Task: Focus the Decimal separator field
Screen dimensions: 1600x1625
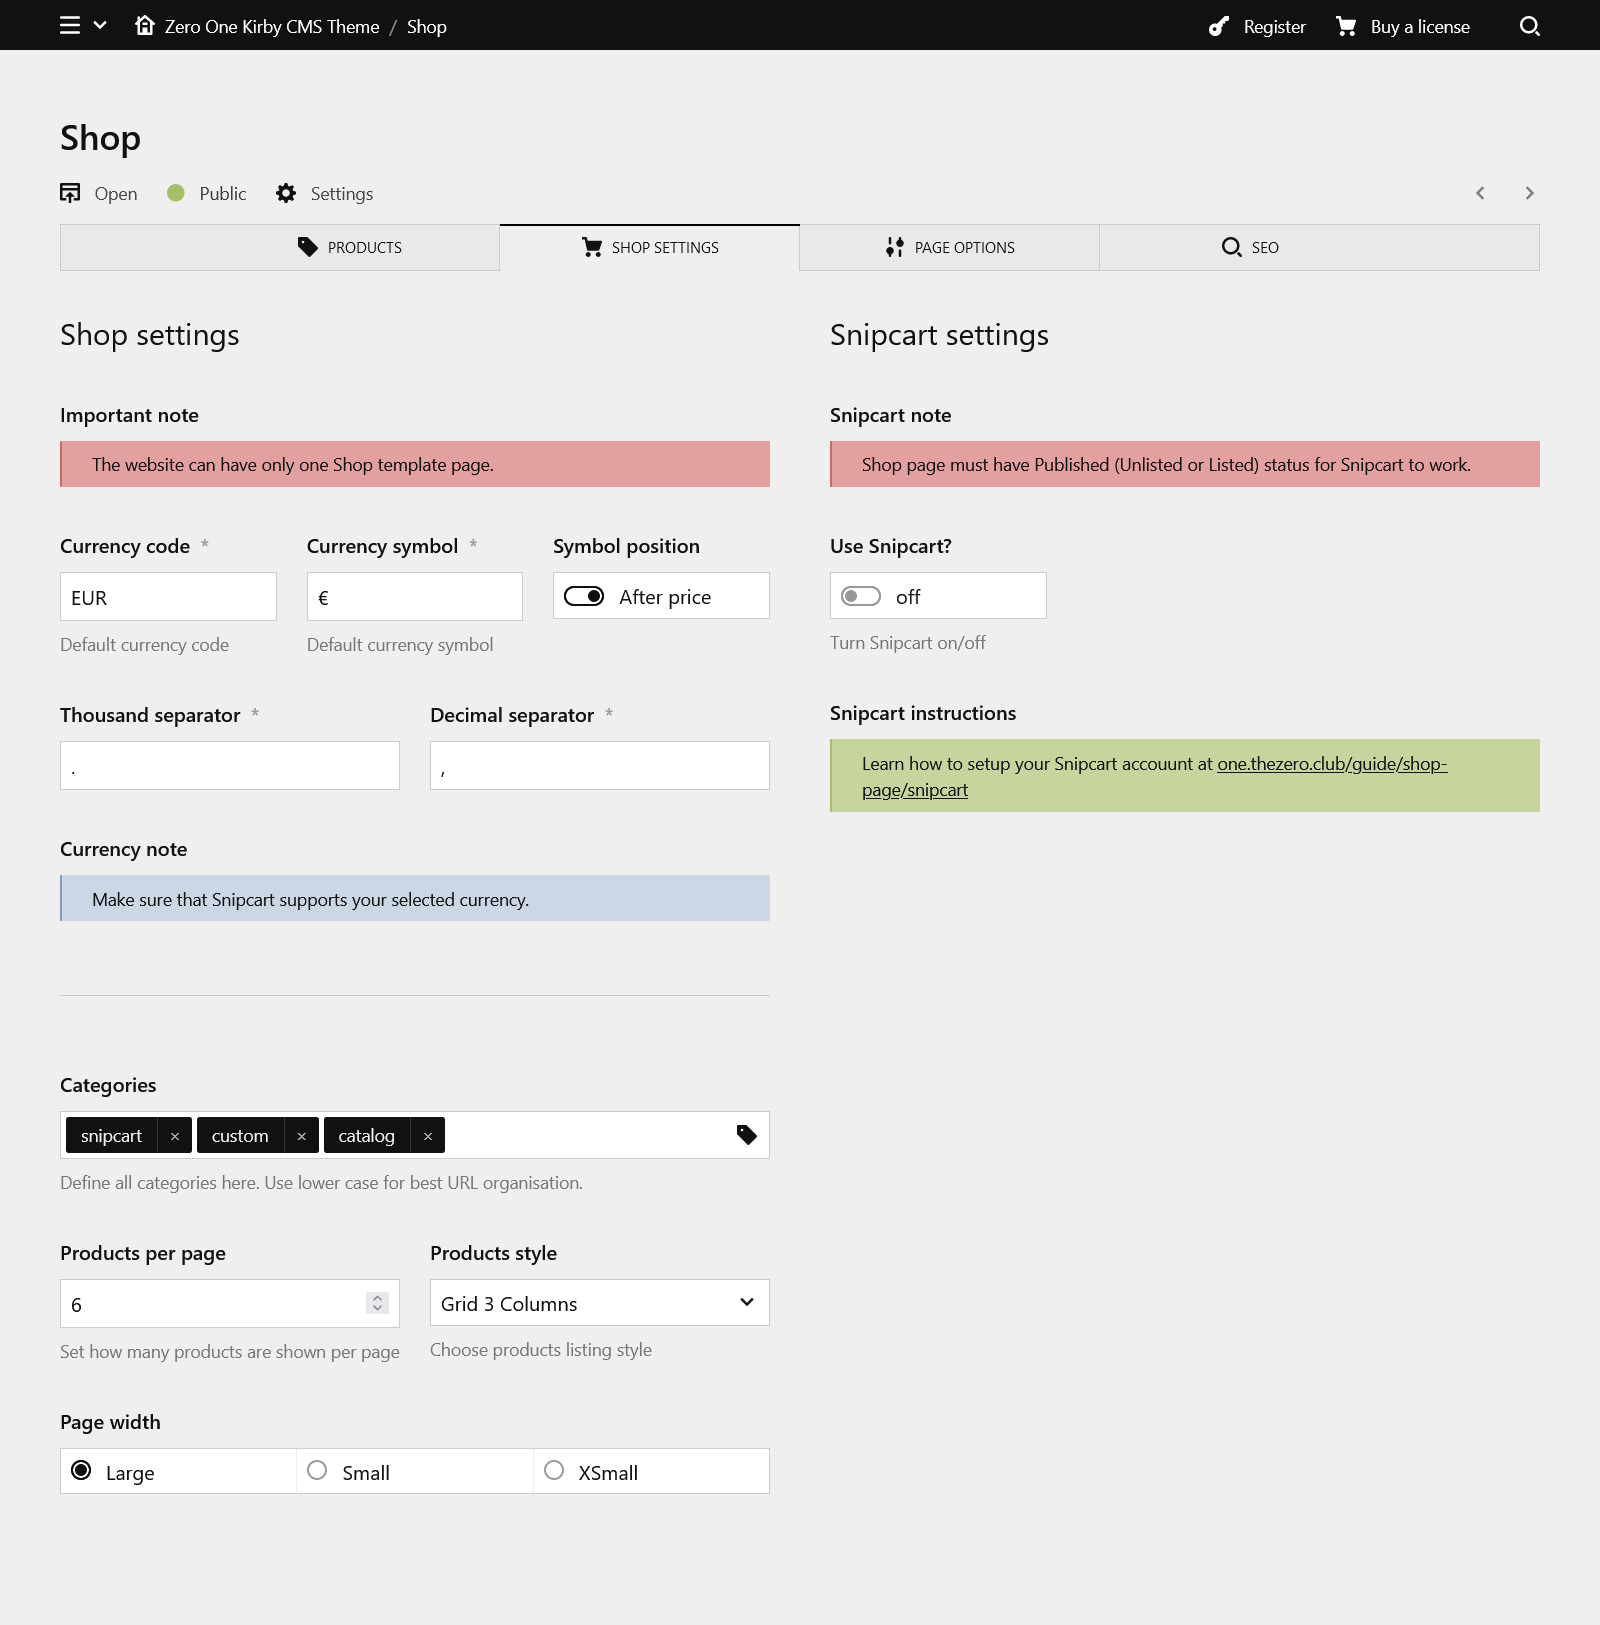Action: [600, 766]
